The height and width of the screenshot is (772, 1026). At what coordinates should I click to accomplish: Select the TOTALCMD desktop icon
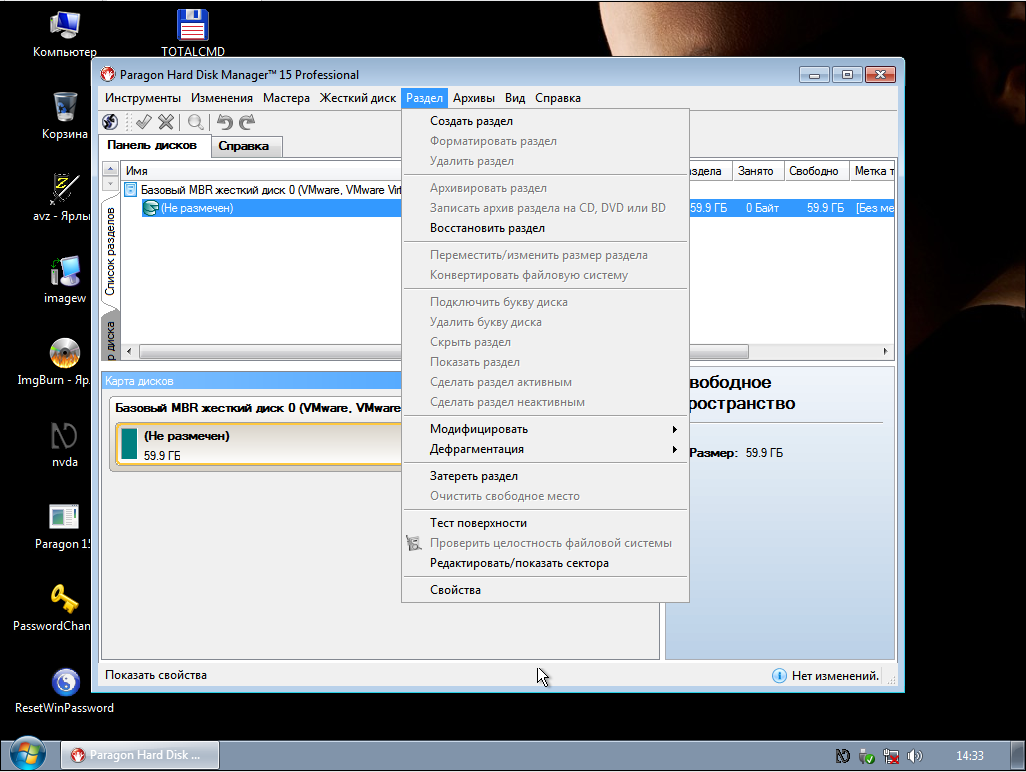coord(193,33)
